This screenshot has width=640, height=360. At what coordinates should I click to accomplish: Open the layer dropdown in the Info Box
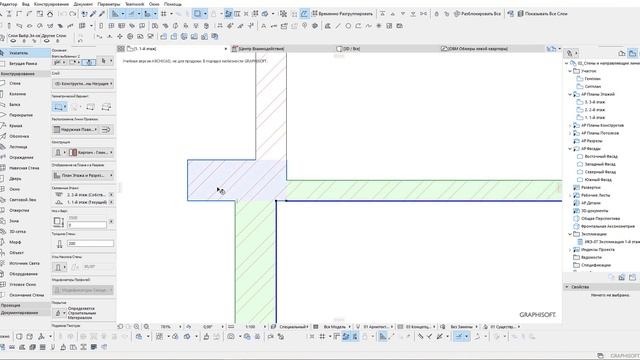click(83, 84)
